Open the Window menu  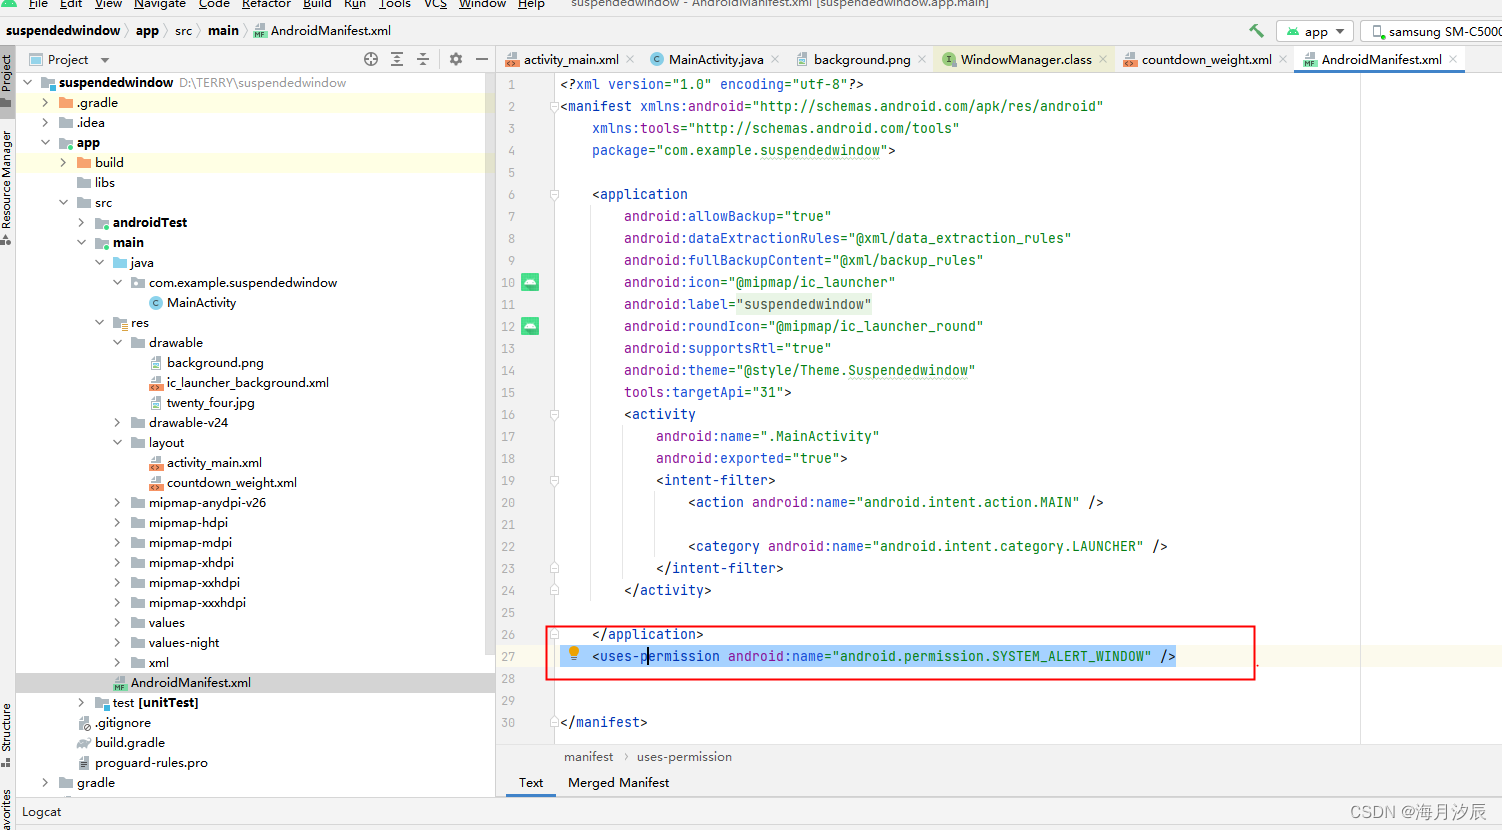pos(482,4)
